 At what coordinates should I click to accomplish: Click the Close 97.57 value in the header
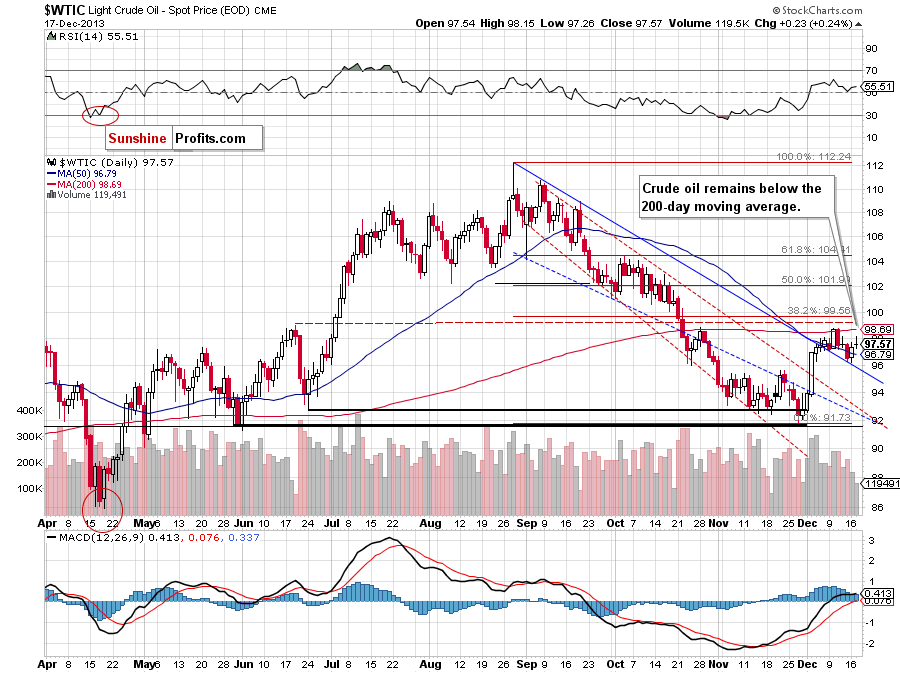[x=631, y=24]
